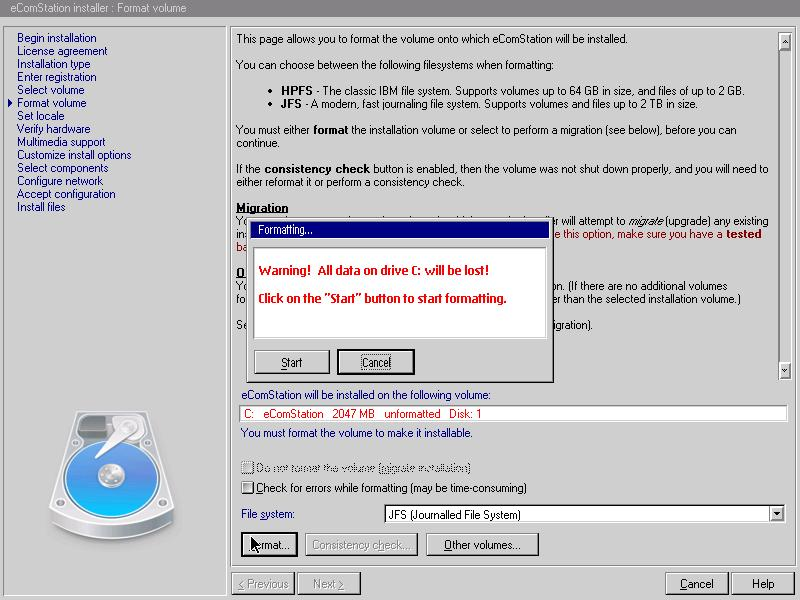Click the disabled Next button

click(329, 584)
